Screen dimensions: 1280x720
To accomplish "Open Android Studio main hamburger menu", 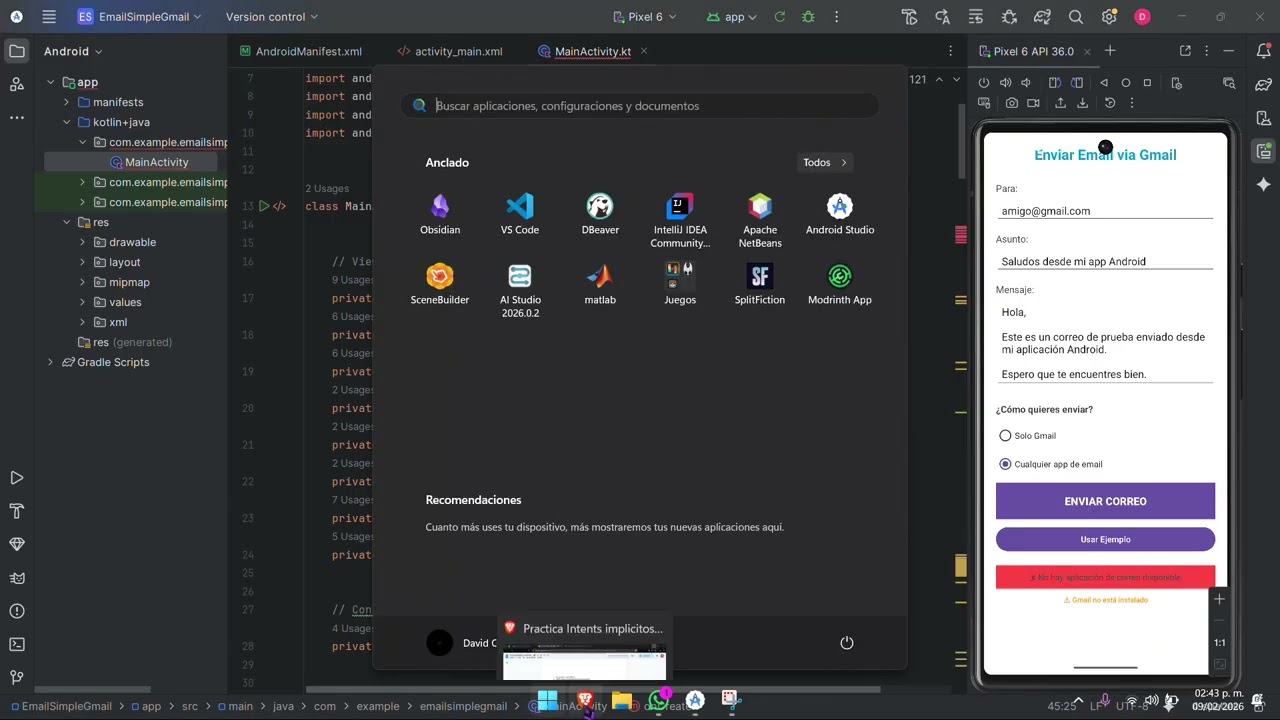I will coord(49,17).
